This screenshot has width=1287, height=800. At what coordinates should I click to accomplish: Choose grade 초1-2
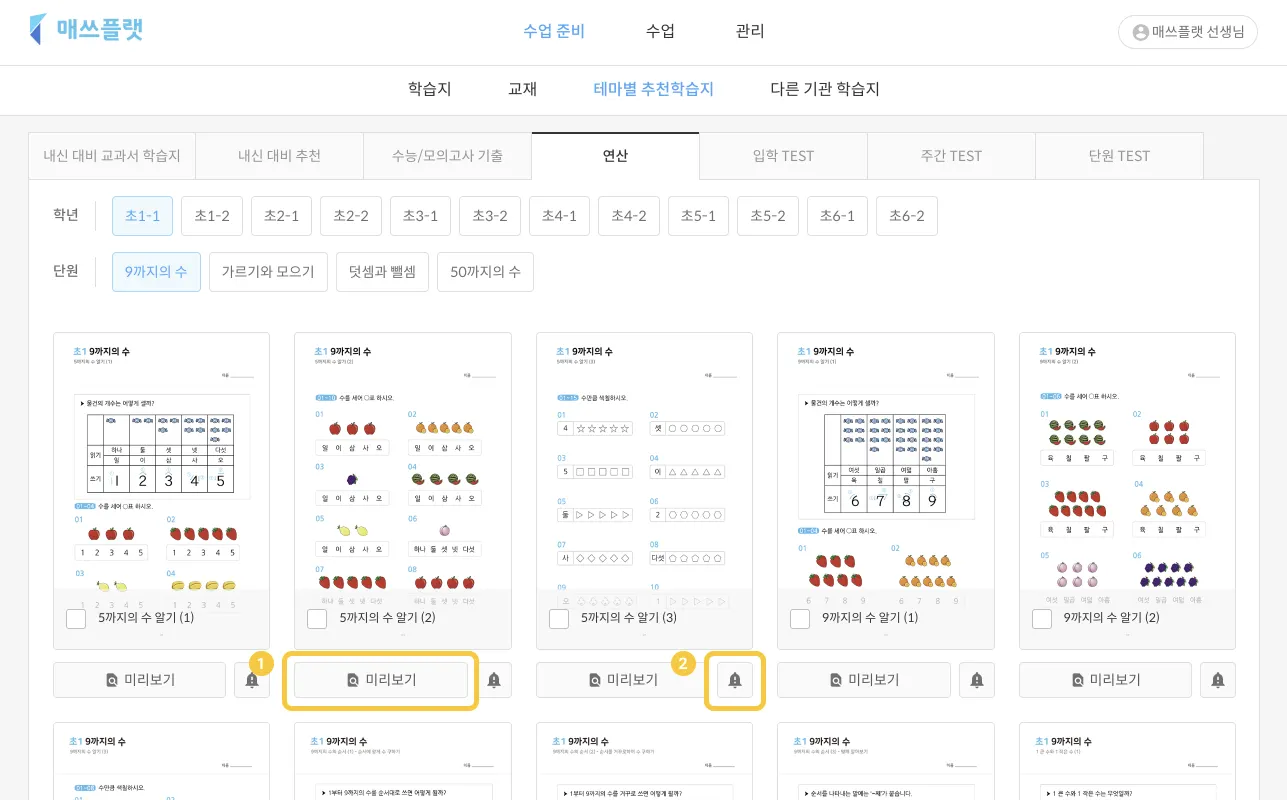click(212, 216)
